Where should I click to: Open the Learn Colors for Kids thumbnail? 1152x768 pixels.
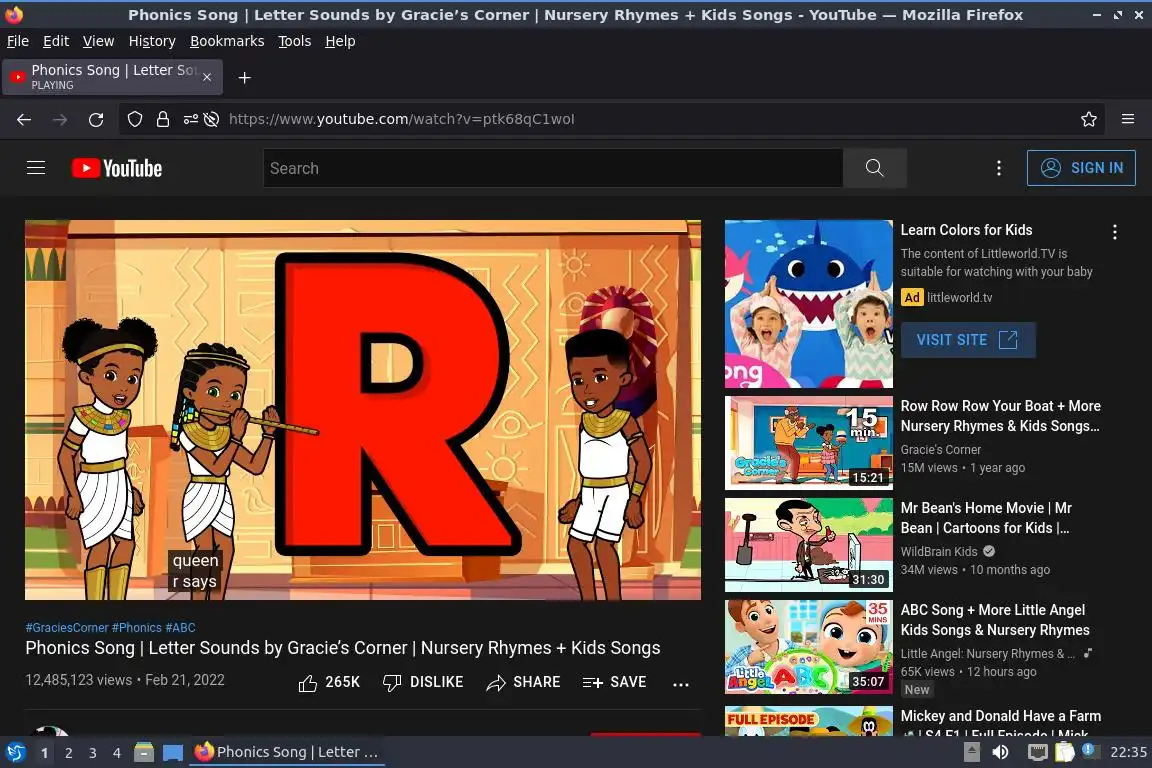click(x=808, y=304)
